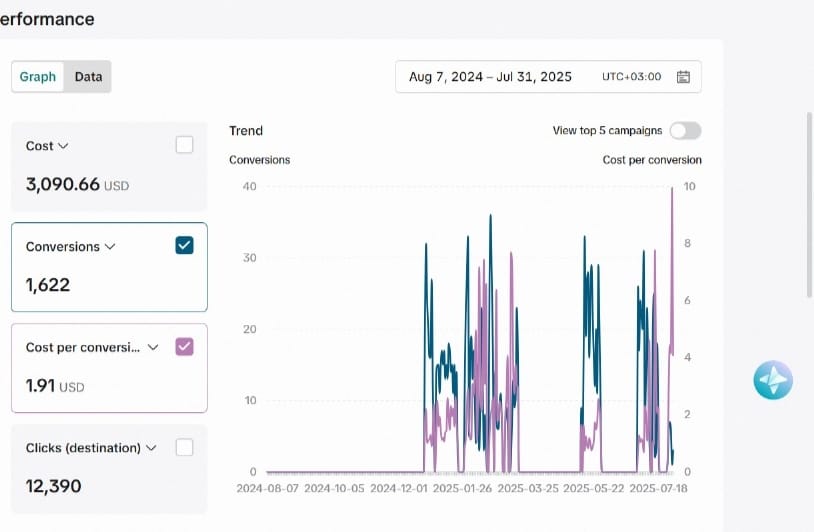Screen dimensions: 814x532
Task: Click the 2025-01-26 date on the chart axis
Action: (x=461, y=489)
